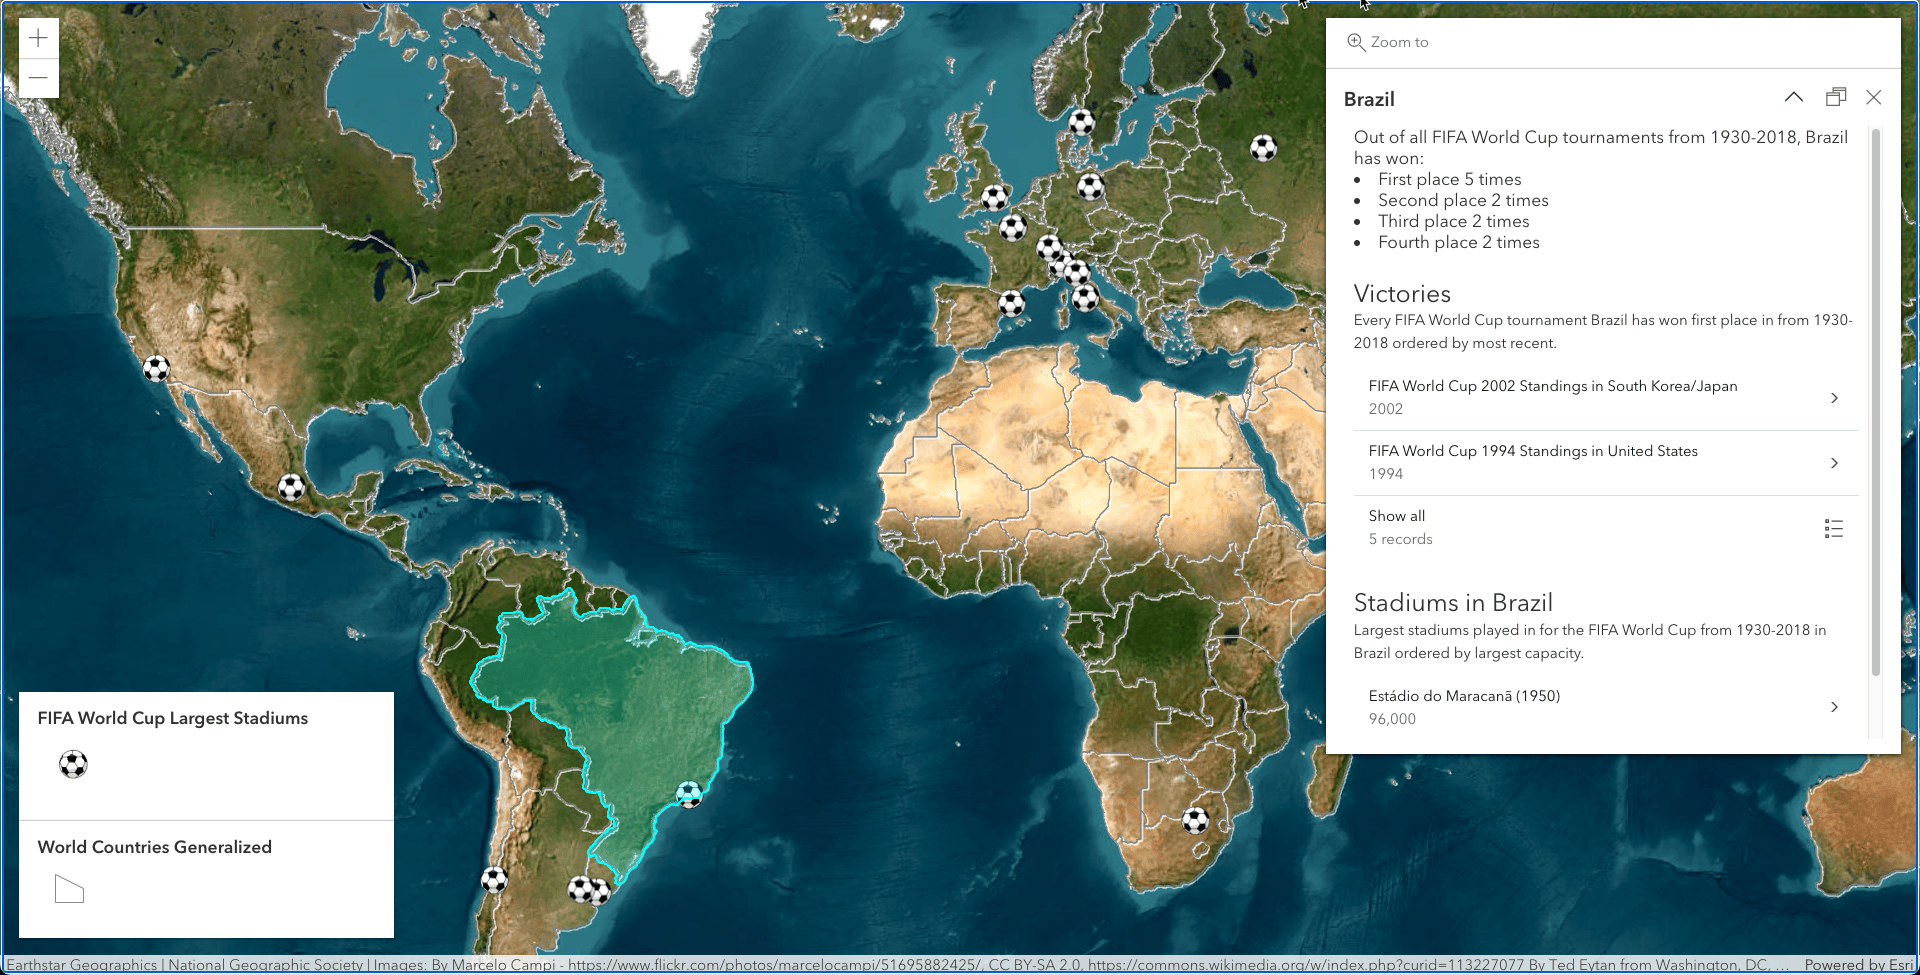Click the 'First place 5 times' bullet
This screenshot has width=1920, height=975.
[x=1449, y=179]
